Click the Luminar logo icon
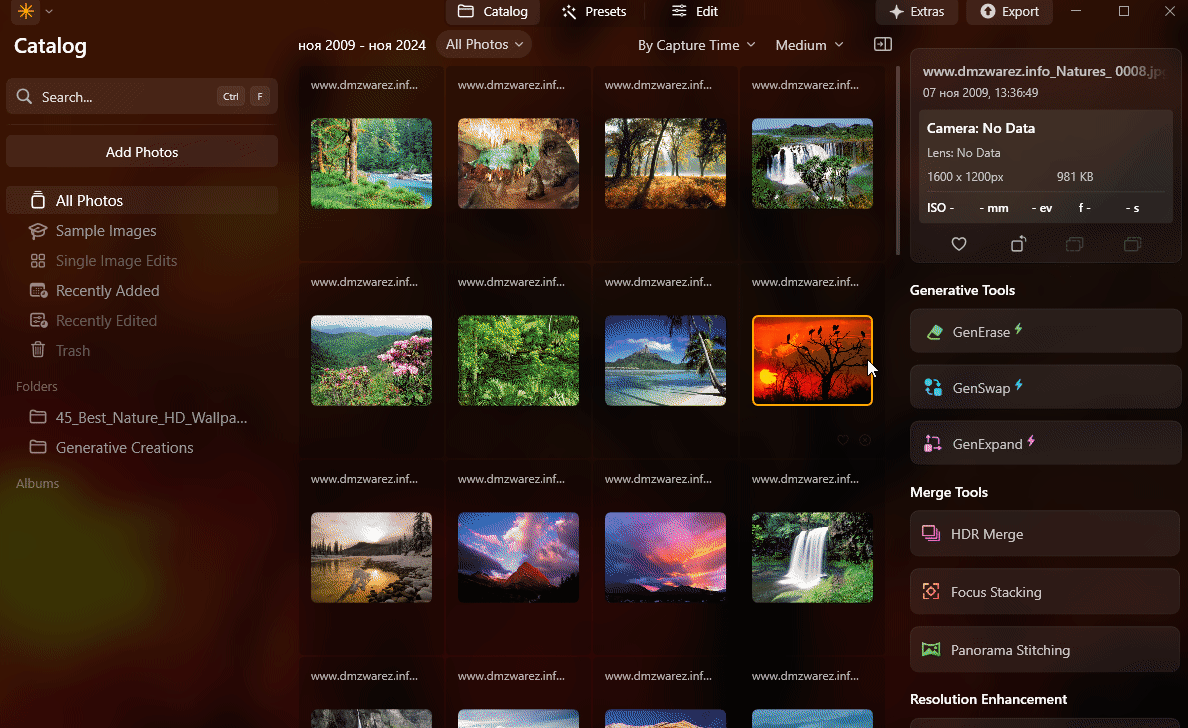Viewport: 1188px width, 728px height. (26, 11)
